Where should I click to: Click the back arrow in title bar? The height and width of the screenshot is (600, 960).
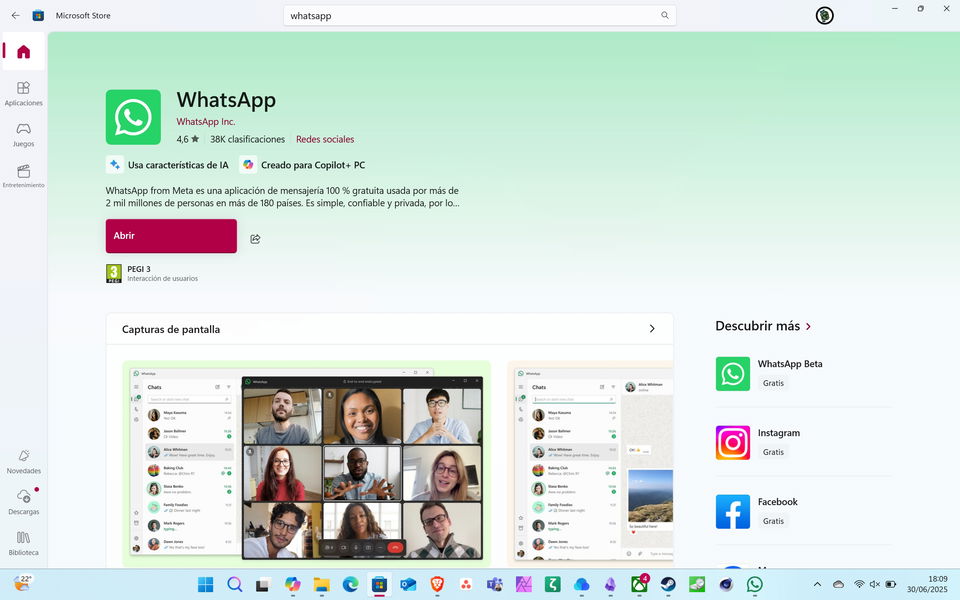coord(15,15)
